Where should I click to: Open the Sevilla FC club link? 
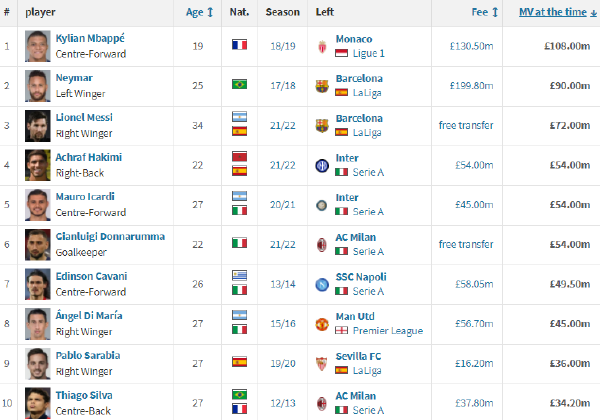(x=358, y=357)
